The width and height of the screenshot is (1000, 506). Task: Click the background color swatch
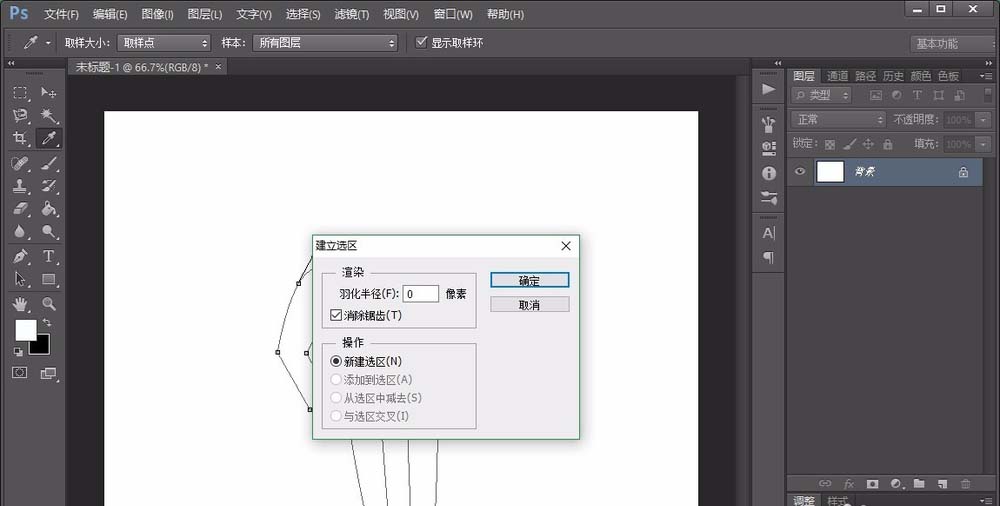(41, 346)
